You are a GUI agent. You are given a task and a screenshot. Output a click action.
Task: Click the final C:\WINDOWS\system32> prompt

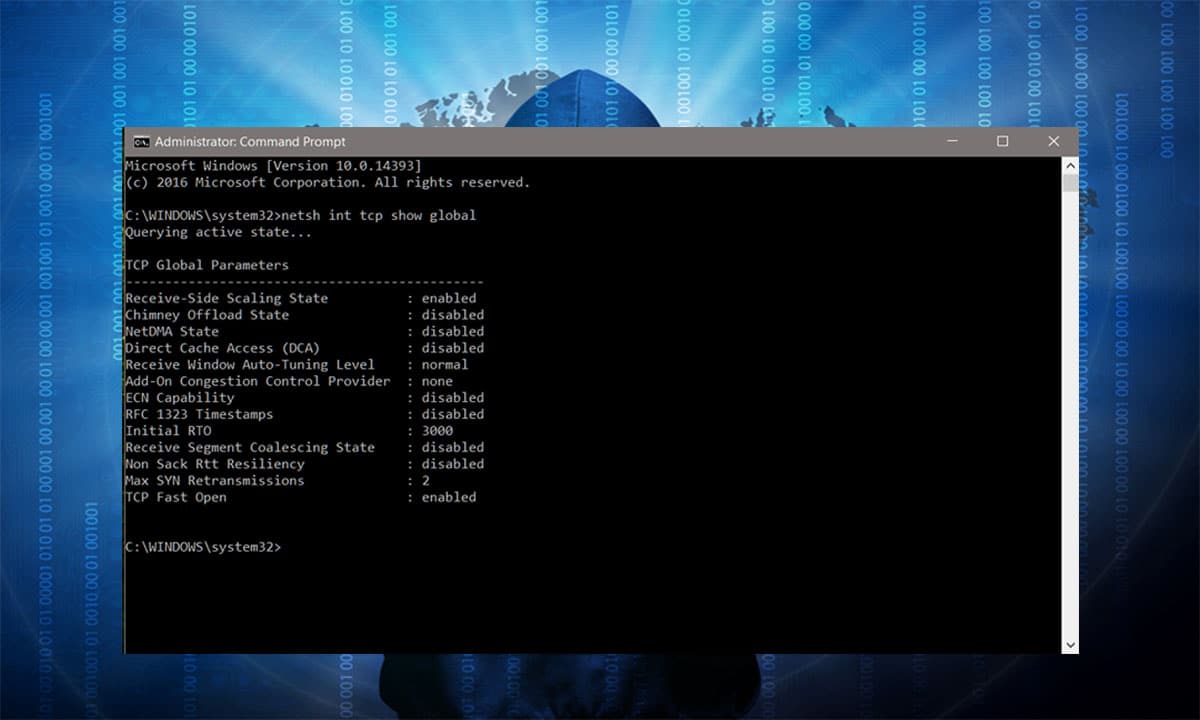click(x=203, y=547)
